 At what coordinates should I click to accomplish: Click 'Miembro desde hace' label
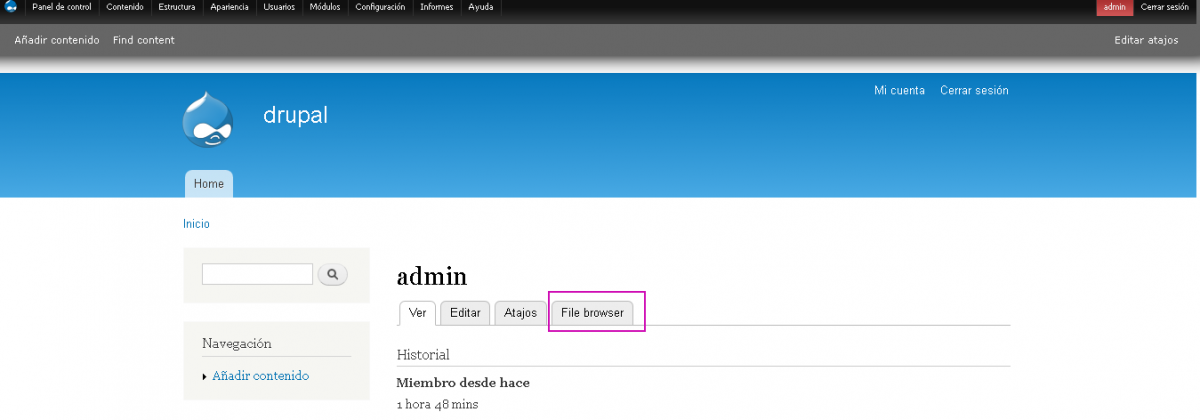[x=463, y=382]
